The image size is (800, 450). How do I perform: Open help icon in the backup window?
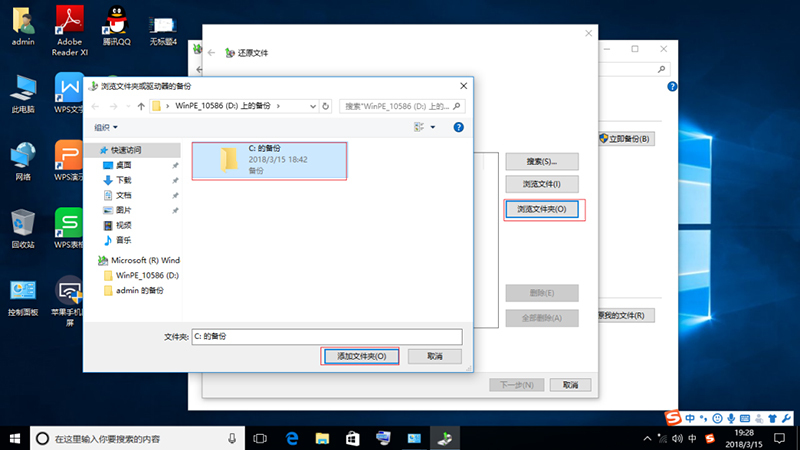pyautogui.click(x=672, y=87)
